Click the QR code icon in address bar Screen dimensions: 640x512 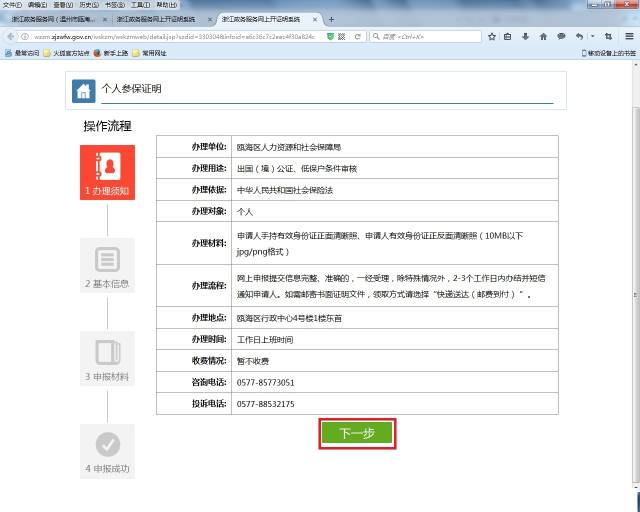click(342, 37)
